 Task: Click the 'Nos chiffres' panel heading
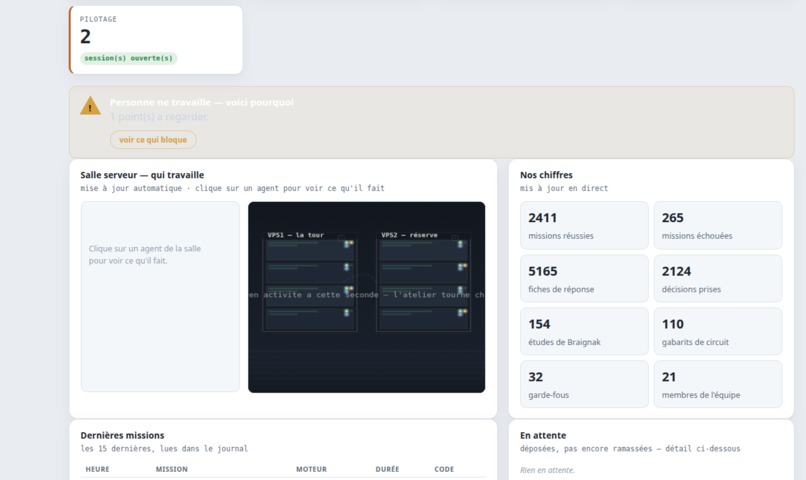[x=546, y=175]
